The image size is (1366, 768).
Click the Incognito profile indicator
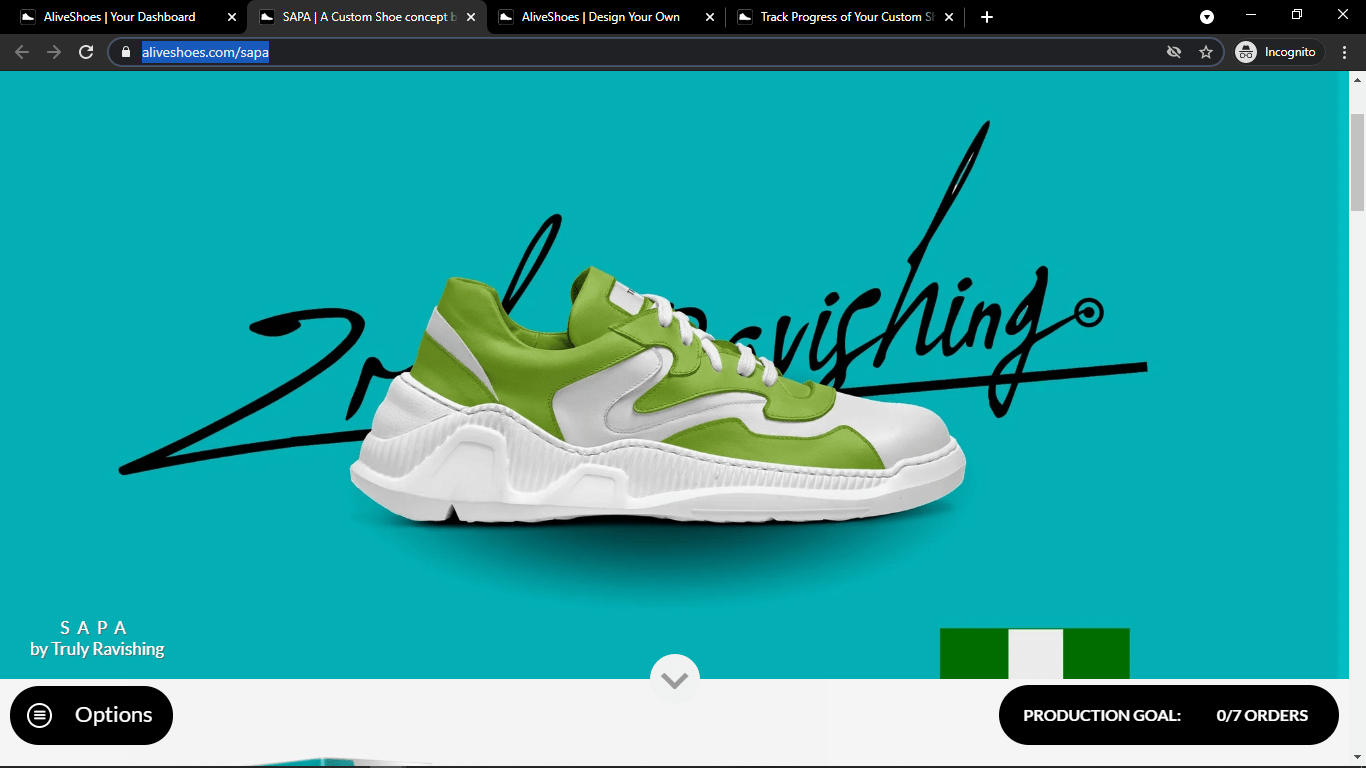point(1279,52)
